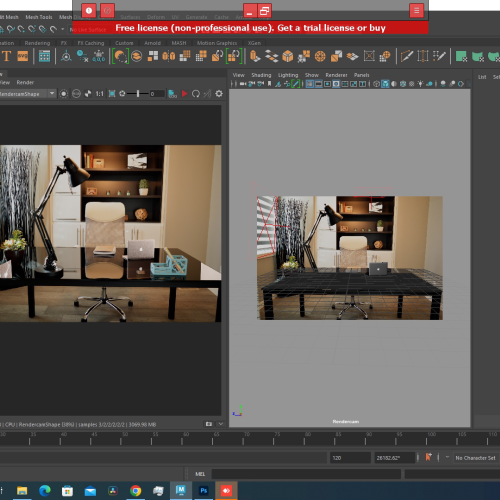Toggle the grid display in viewport toolbar
Image resolution: width=500 pixels, height=500 pixels.
point(310,84)
